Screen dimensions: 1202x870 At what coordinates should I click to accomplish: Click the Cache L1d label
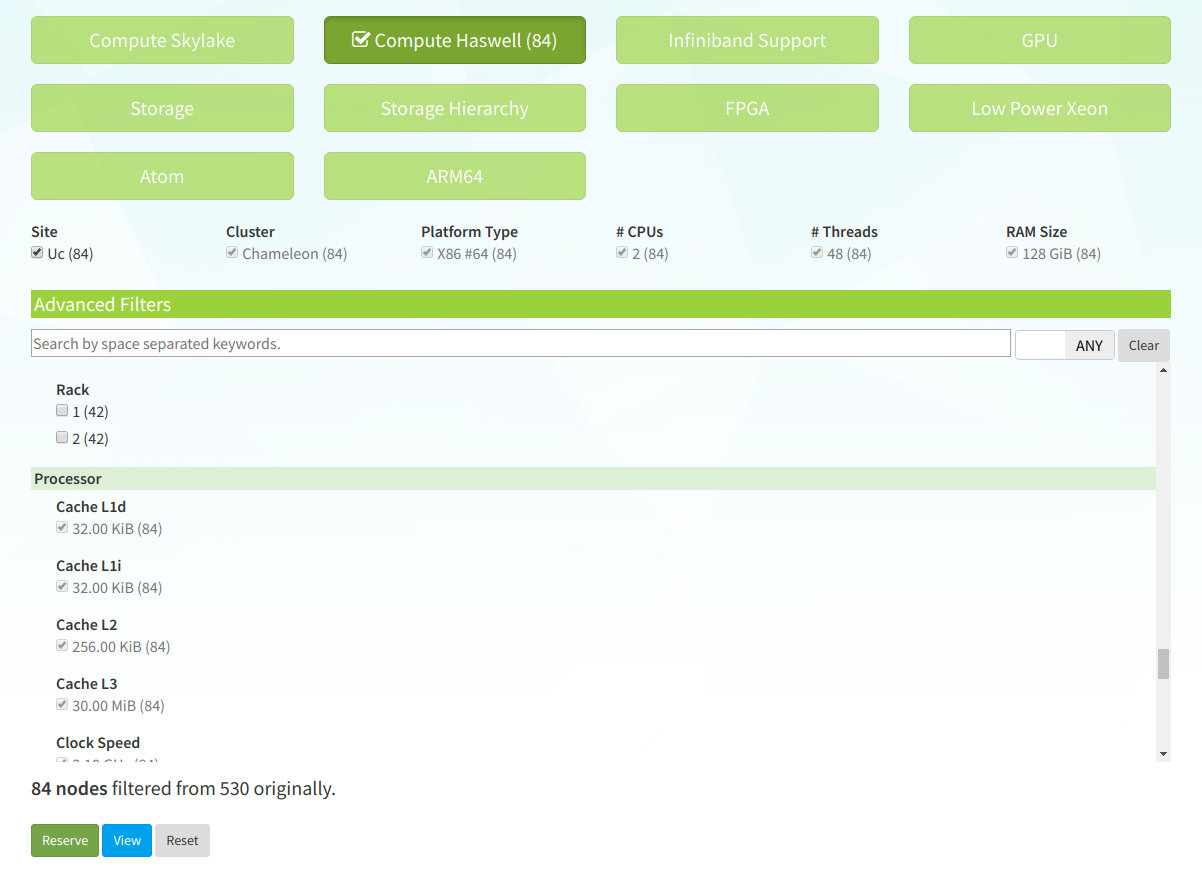click(91, 507)
